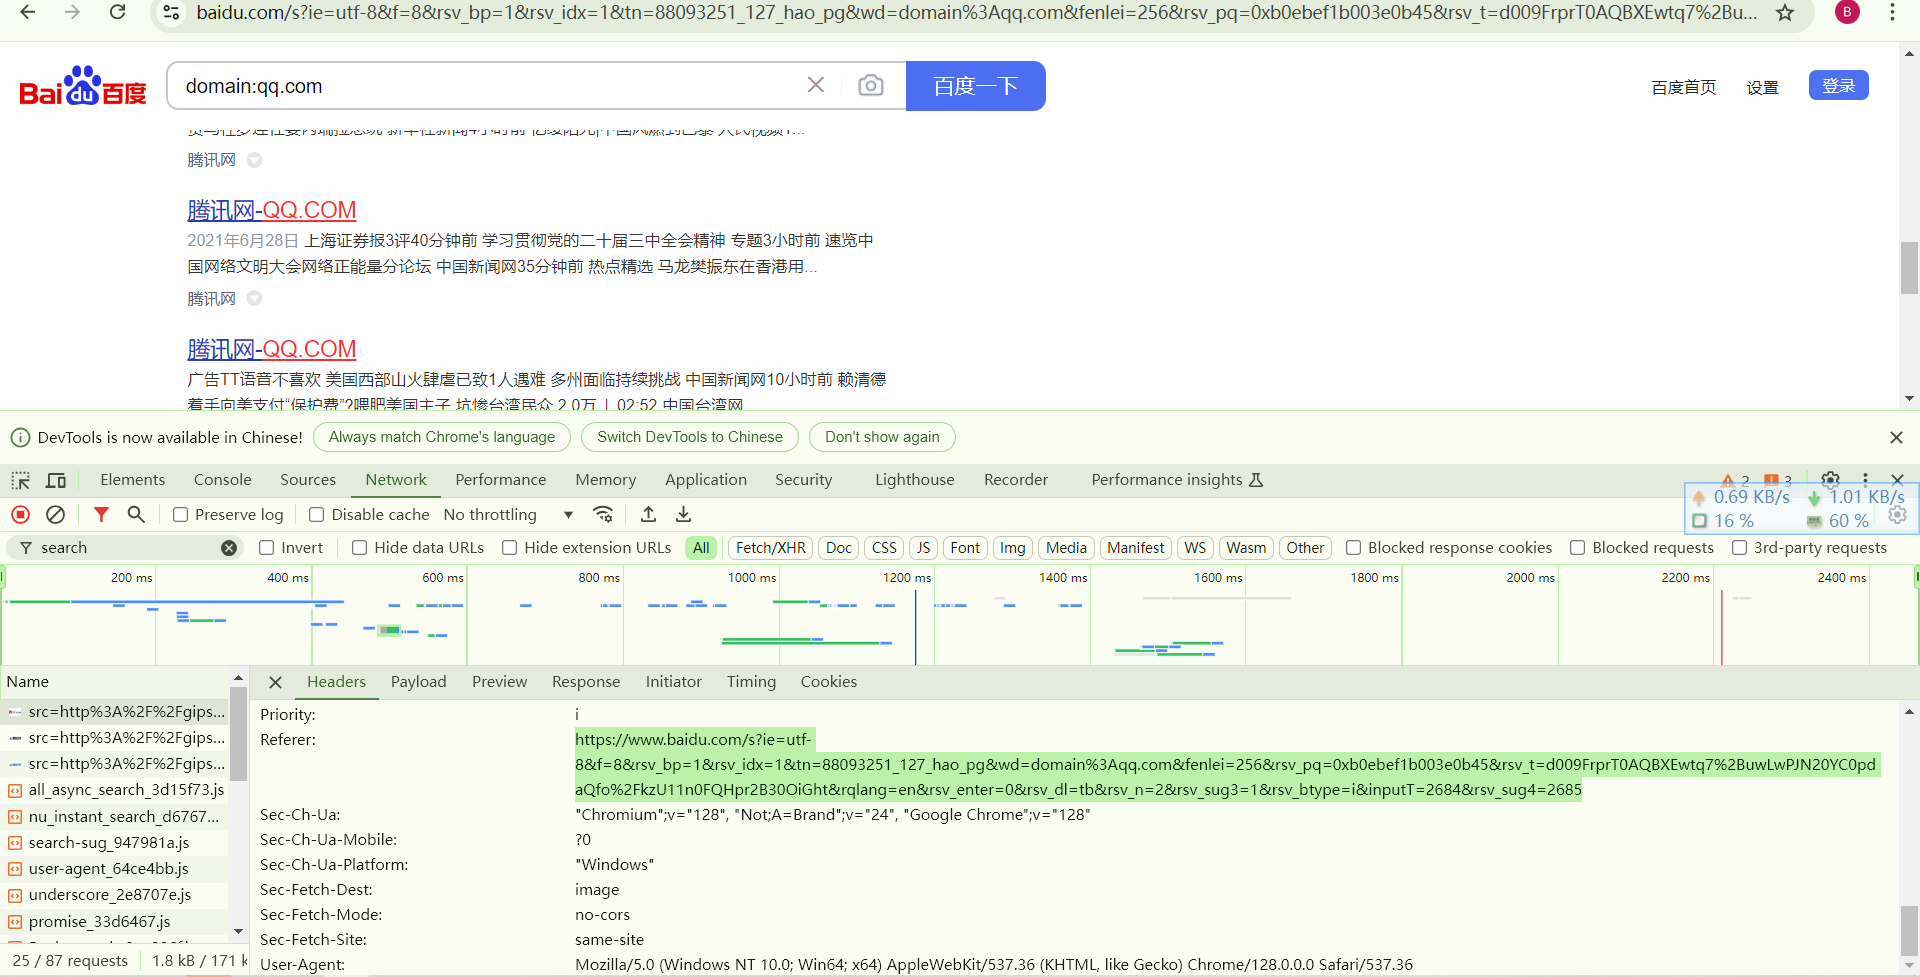Image resolution: width=1920 pixels, height=977 pixels.
Task: Open Chrome three-dot menu
Action: click(x=1892, y=12)
